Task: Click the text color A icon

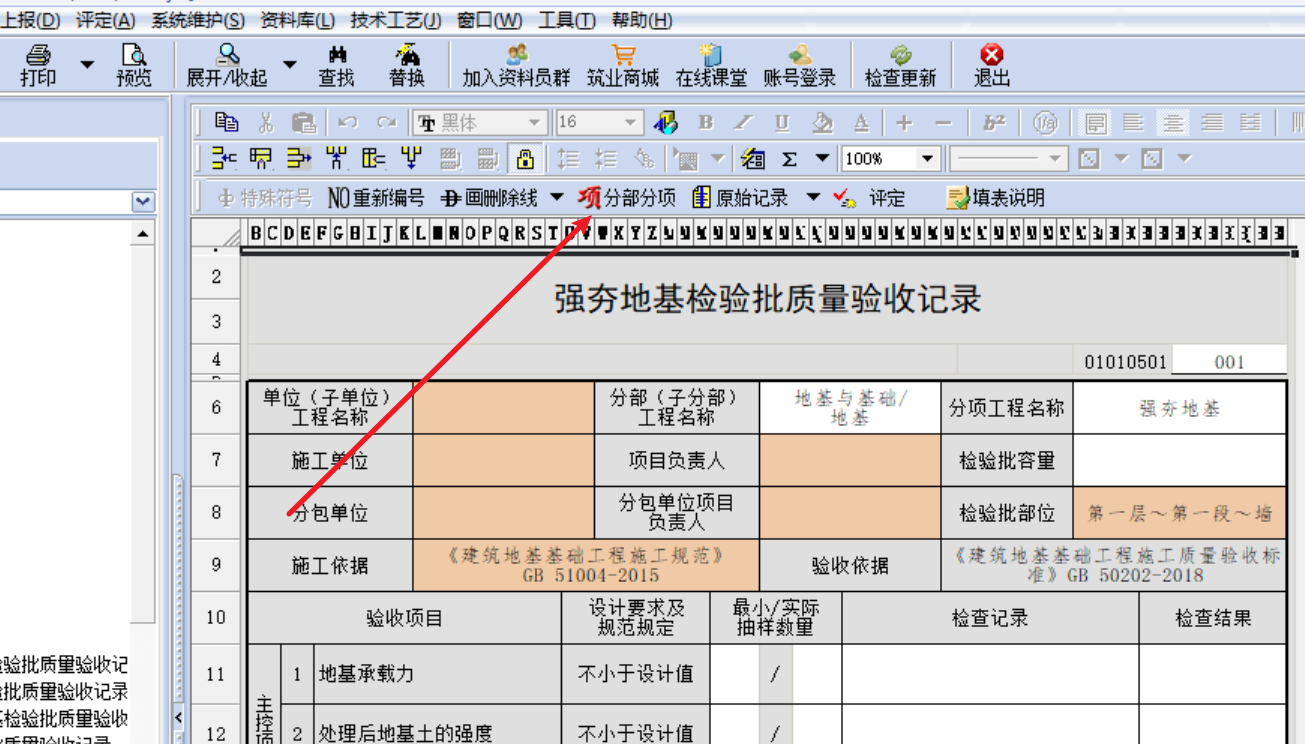Action: 861,123
